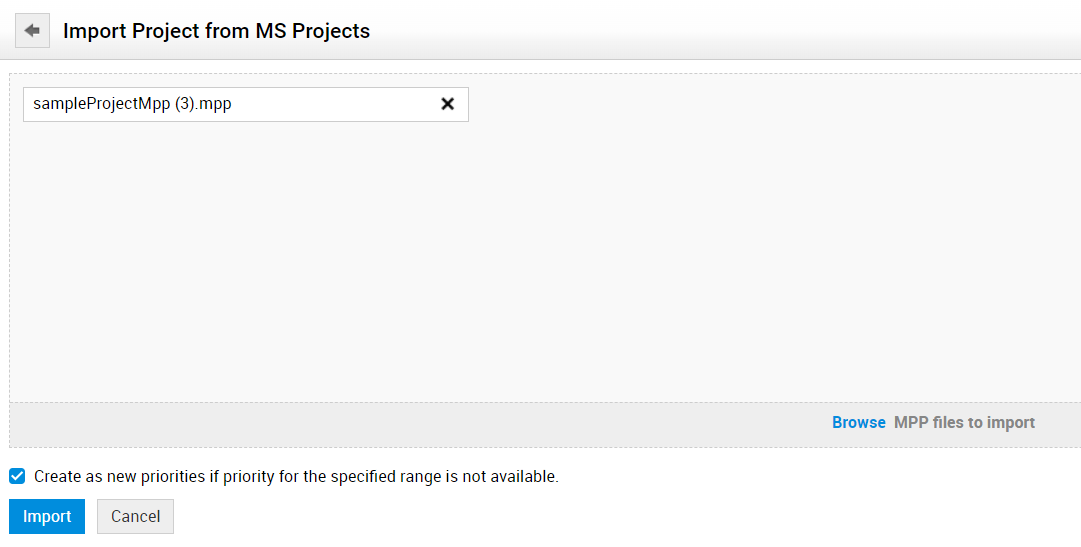Click the back arrow icon
The width and height of the screenshot is (1081, 547).
point(32,31)
